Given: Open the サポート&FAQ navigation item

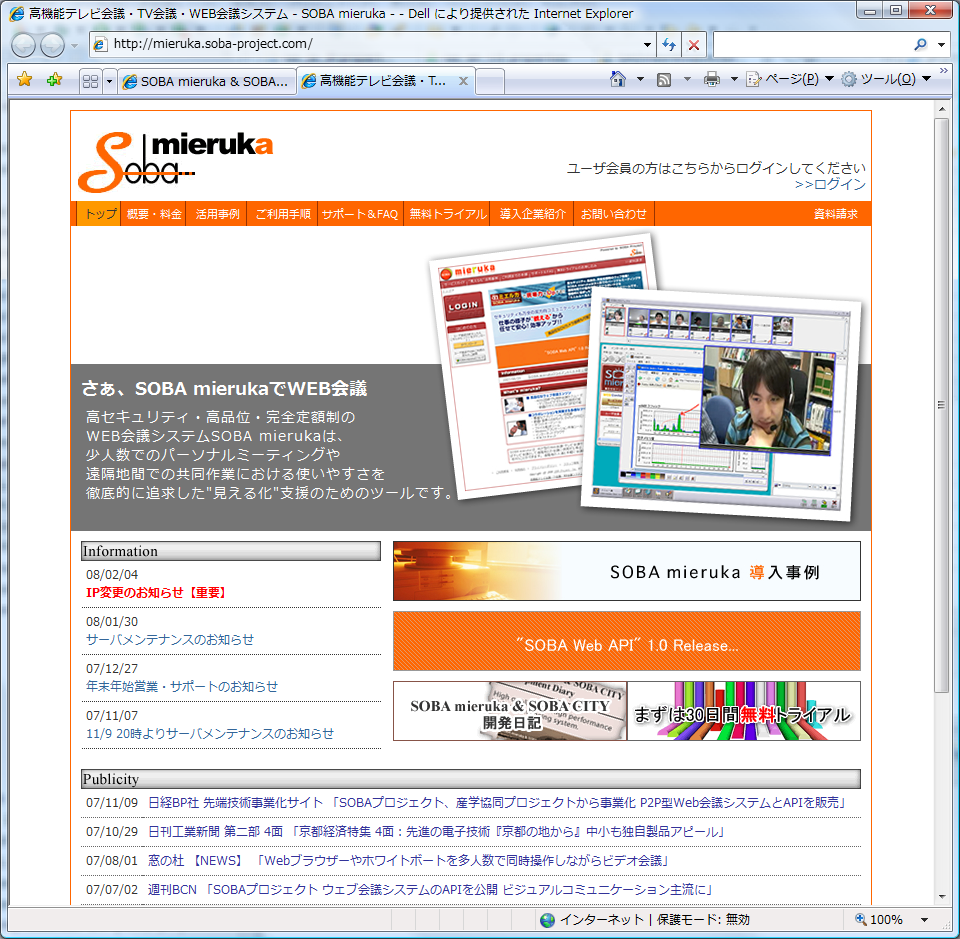Looking at the screenshot, I should tap(360, 214).
